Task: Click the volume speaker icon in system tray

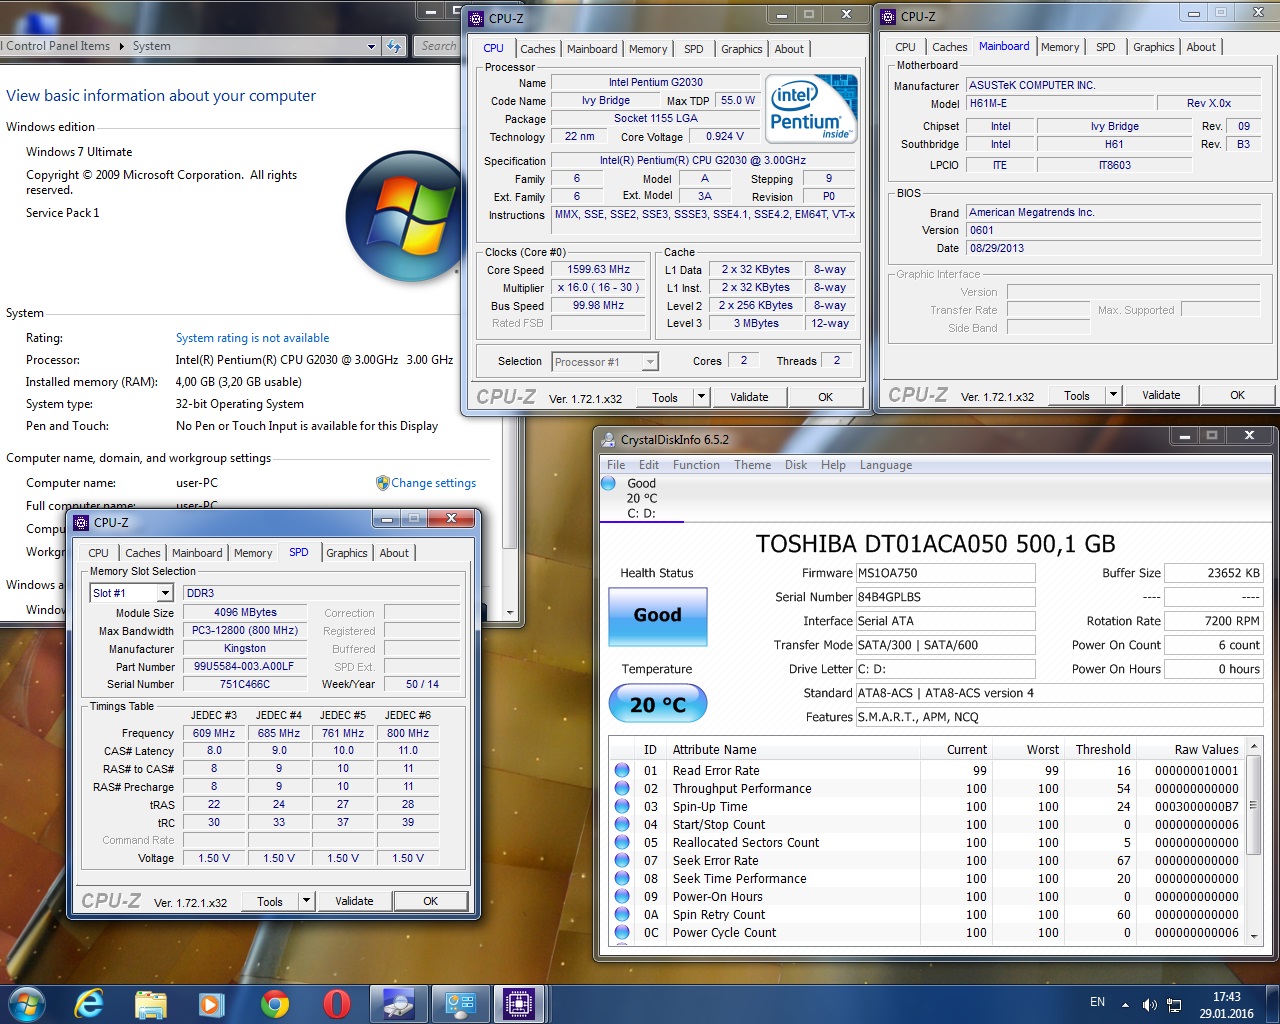Action: pos(1149,1004)
